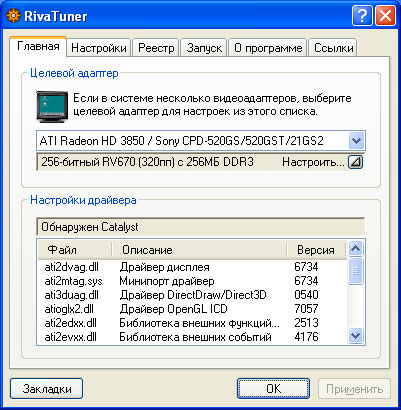Select the ati2edxx.dll row
Image resolution: width=401 pixels, height=410 pixels.
pyautogui.click(x=192, y=323)
